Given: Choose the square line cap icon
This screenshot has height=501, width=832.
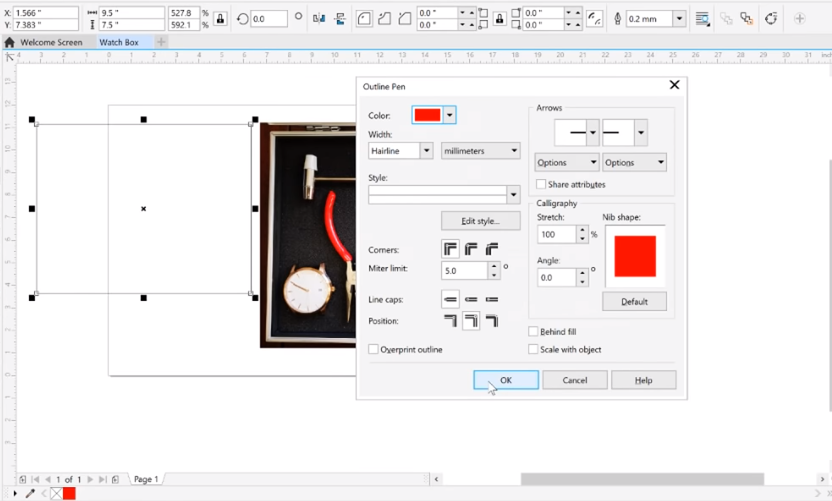Looking at the screenshot, I should [x=450, y=299].
